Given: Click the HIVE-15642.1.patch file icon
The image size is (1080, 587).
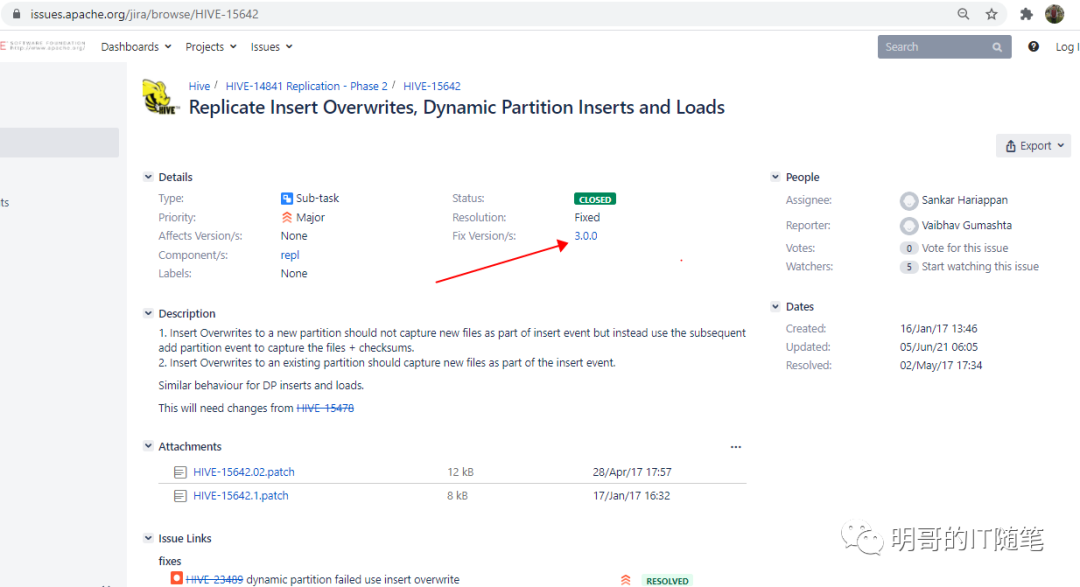Looking at the screenshot, I should [180, 495].
